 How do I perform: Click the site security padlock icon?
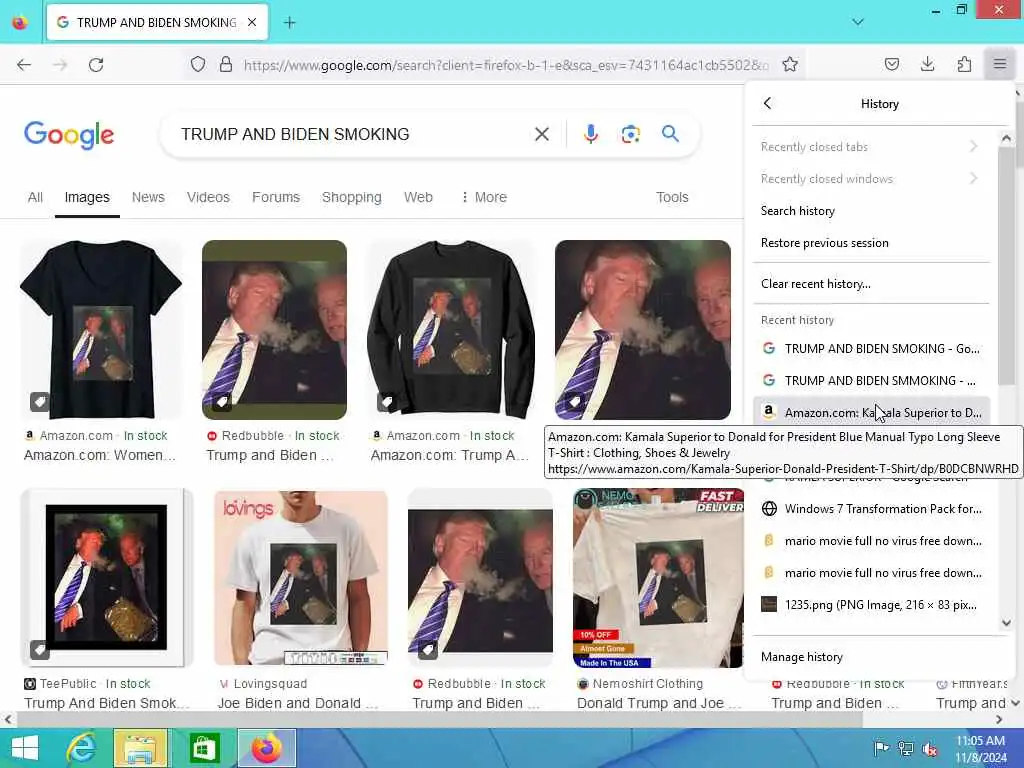226,64
